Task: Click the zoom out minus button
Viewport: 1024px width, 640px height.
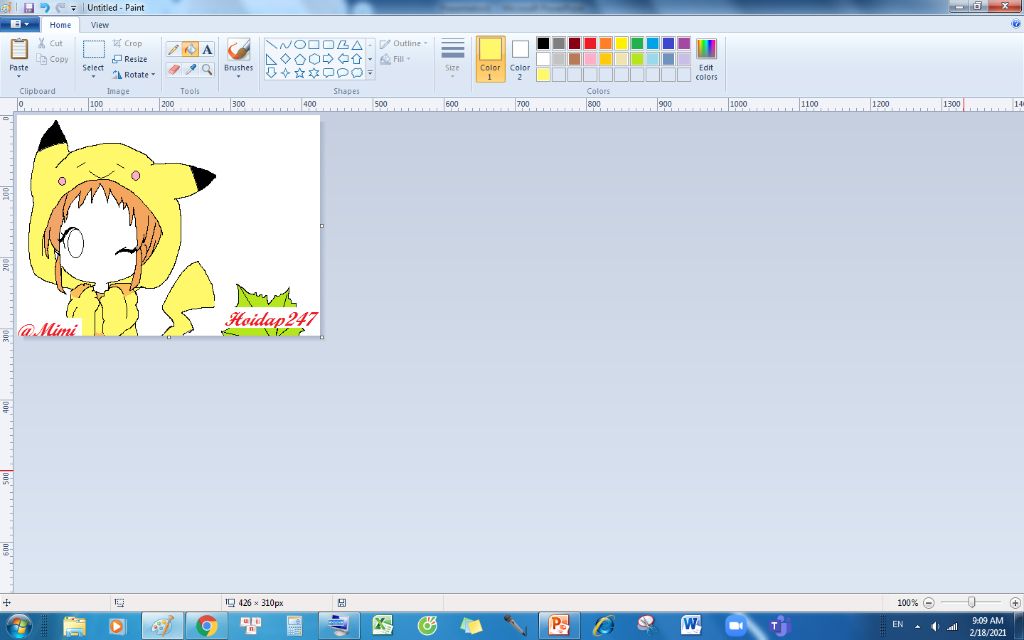Action: click(929, 603)
